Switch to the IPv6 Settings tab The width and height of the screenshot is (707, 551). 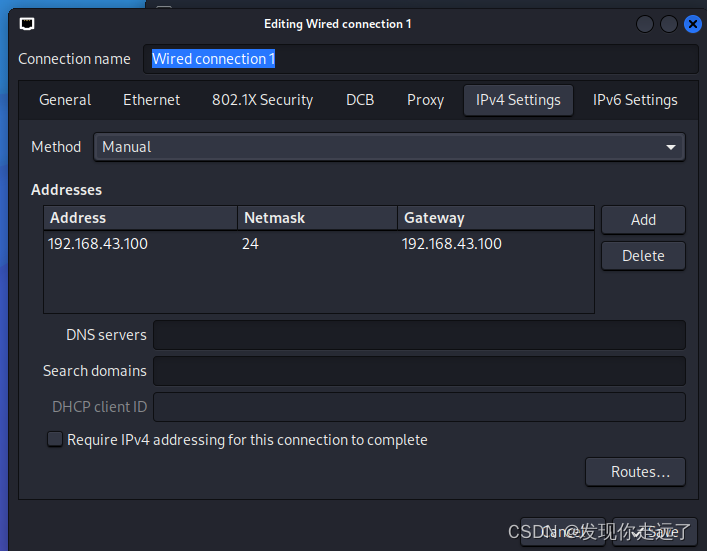tap(635, 100)
